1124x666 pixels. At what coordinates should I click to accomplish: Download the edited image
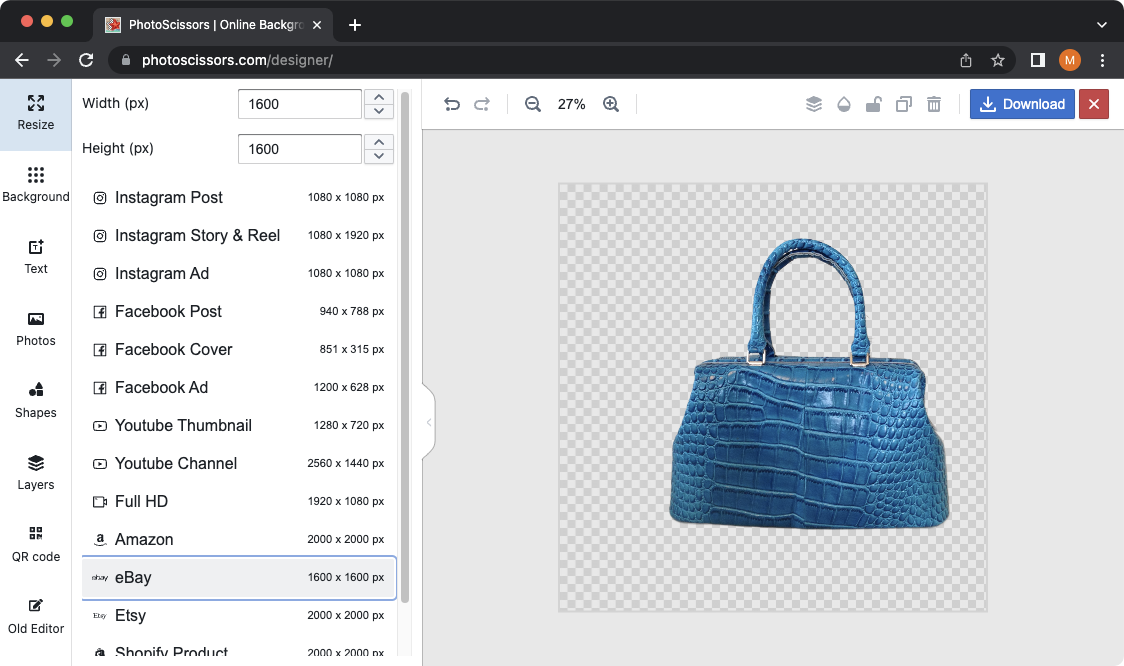coord(1022,103)
